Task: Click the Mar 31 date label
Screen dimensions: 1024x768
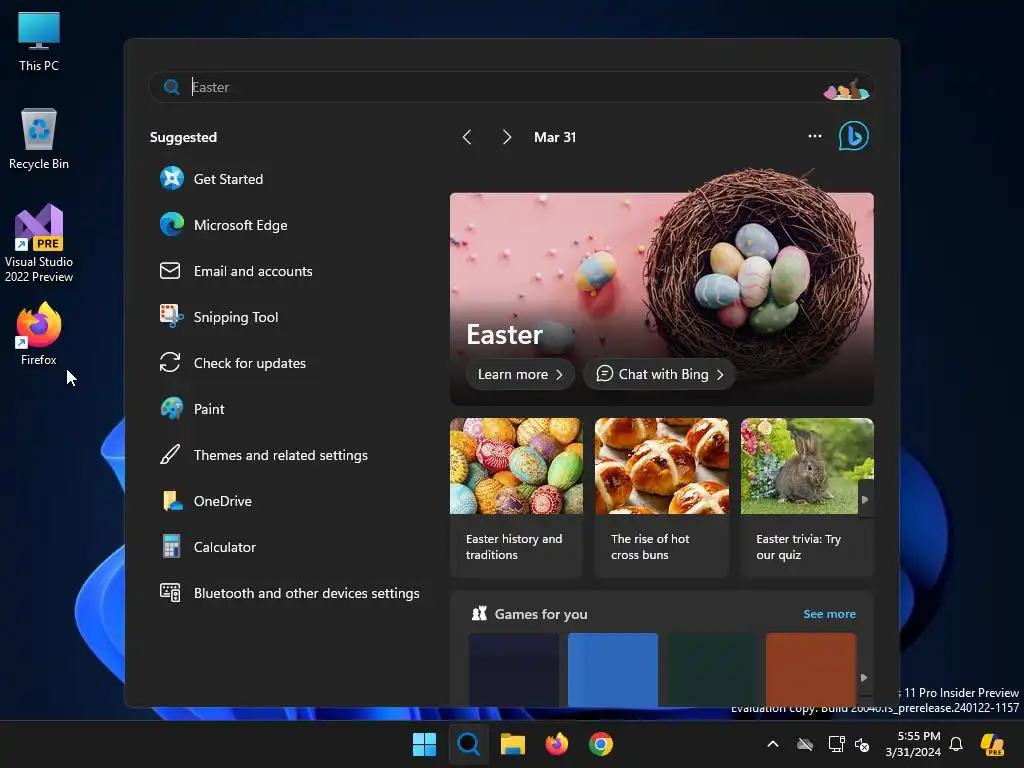Action: (x=555, y=137)
